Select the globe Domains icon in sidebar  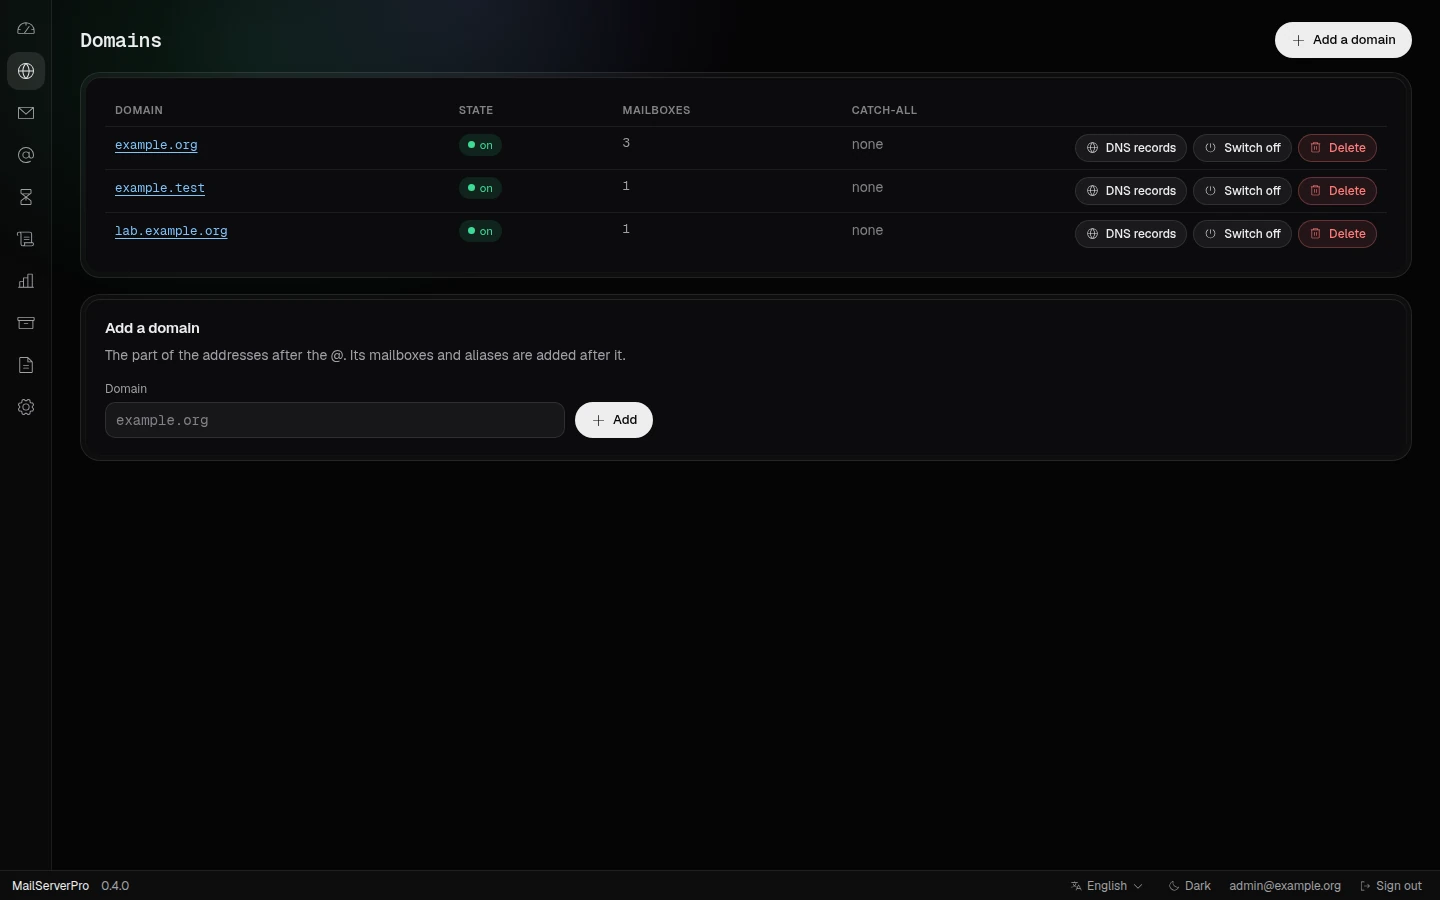click(26, 71)
